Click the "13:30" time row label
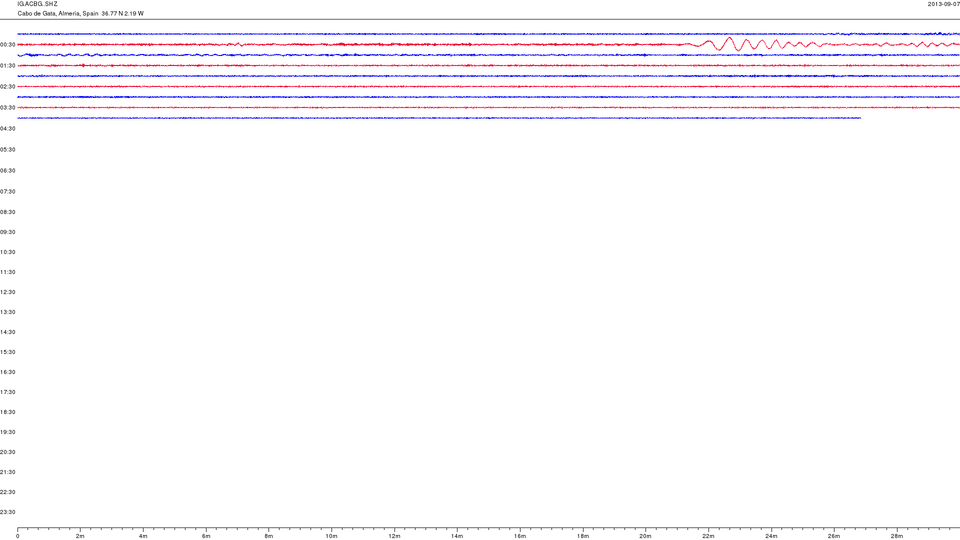Viewport: 960px width, 540px height. (x=7, y=312)
